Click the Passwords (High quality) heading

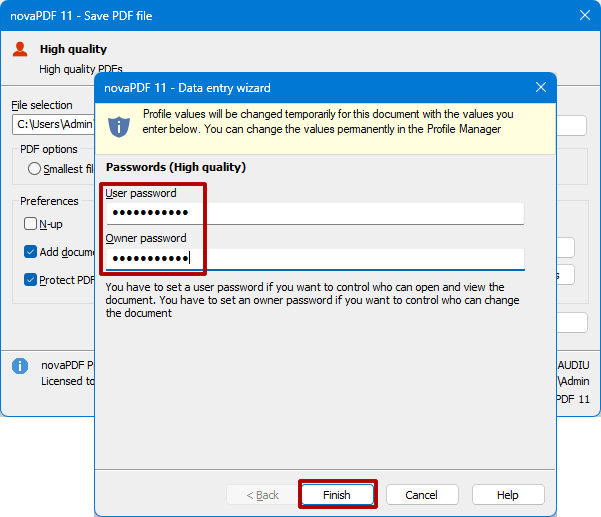click(x=176, y=167)
